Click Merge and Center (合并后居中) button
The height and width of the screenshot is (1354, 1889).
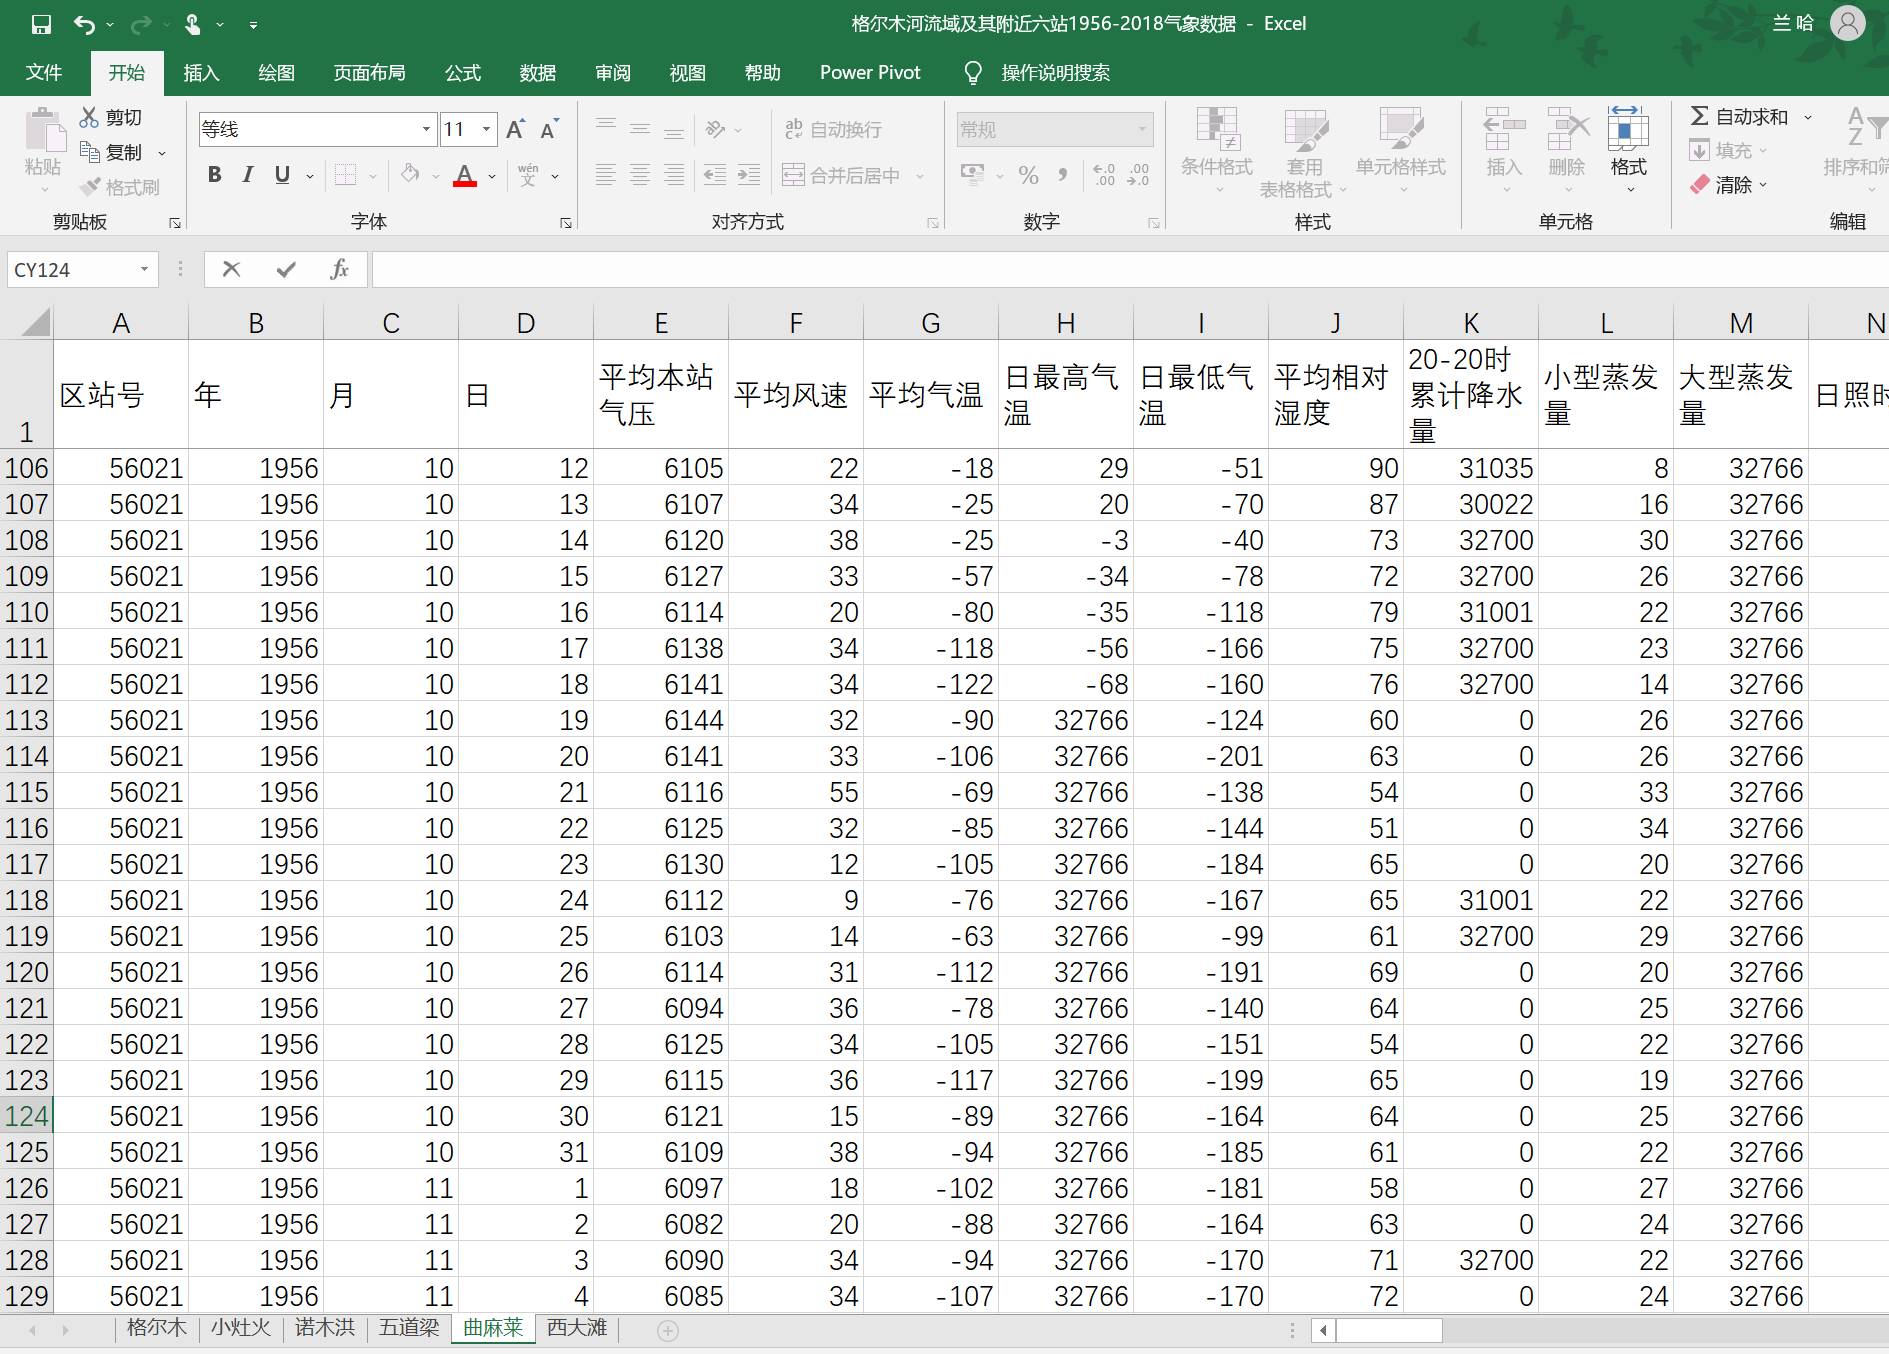(842, 176)
